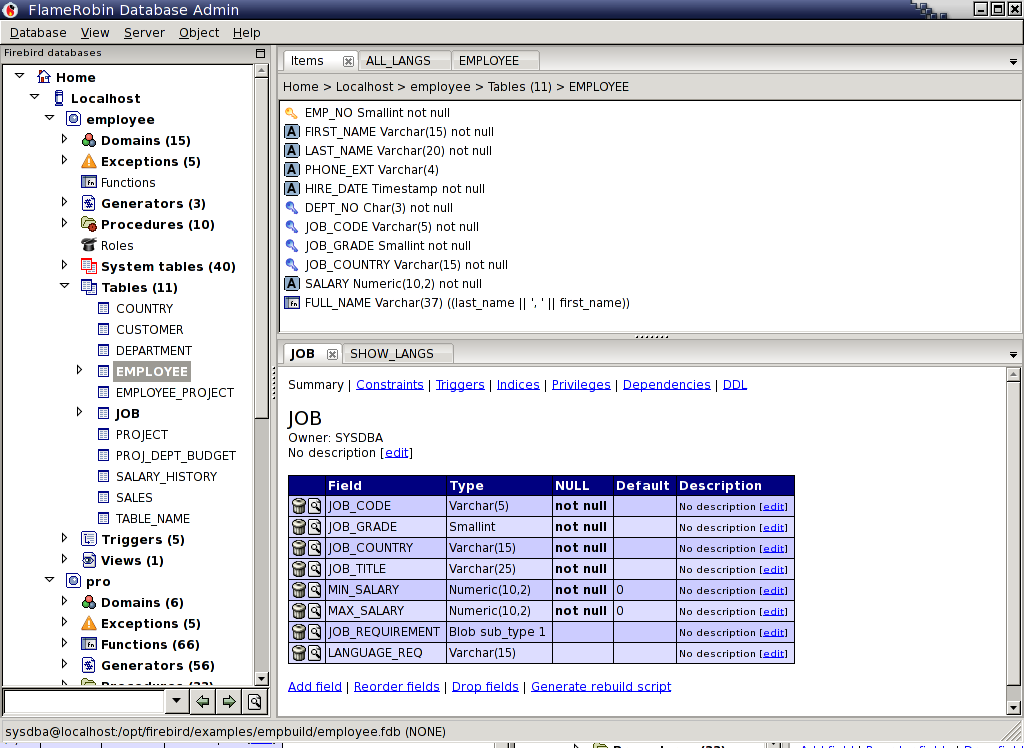Expand the EMPLOYEE table node
This screenshot has width=1024, height=748.
pyautogui.click(x=79, y=370)
